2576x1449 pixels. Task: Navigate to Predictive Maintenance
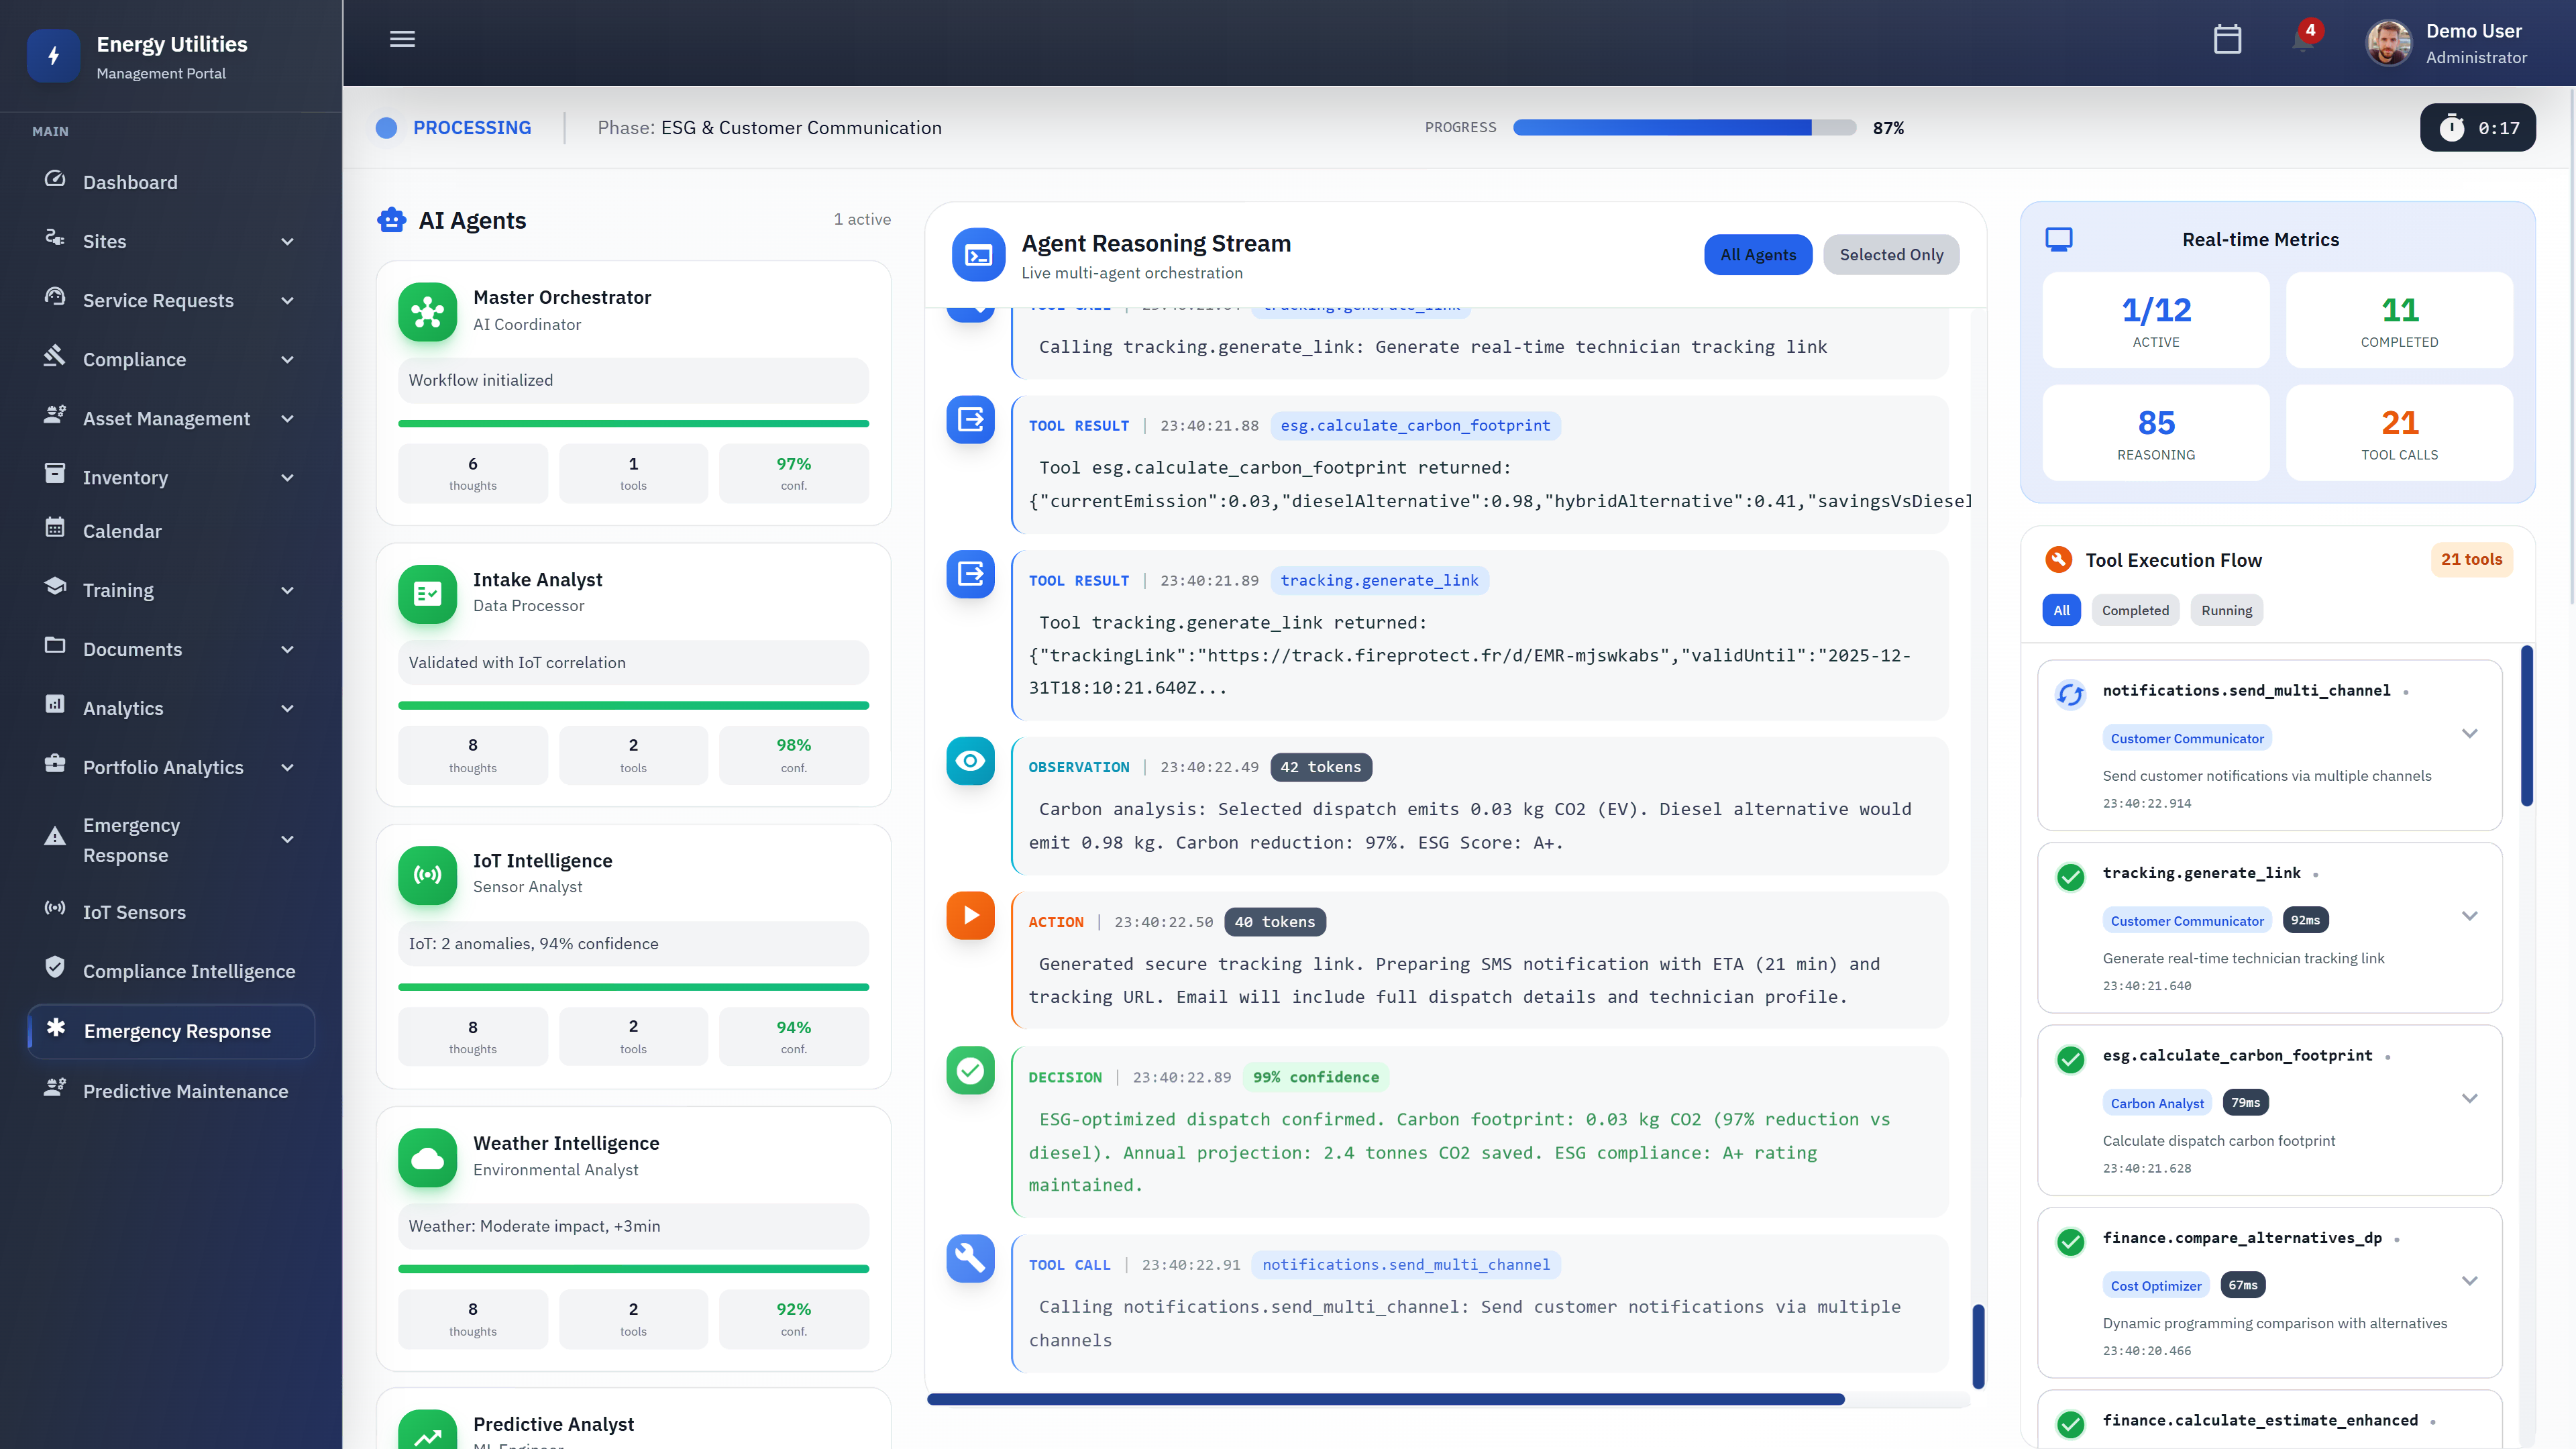[185, 1091]
